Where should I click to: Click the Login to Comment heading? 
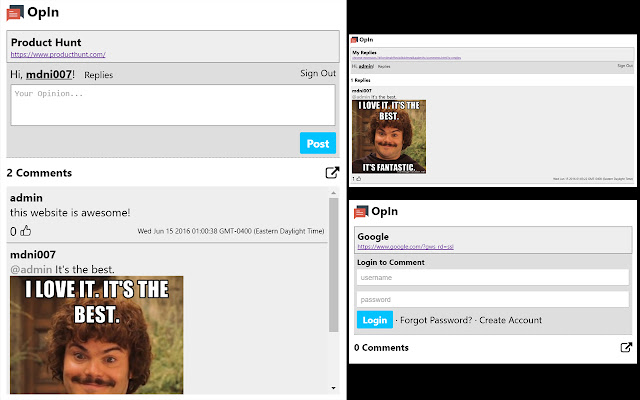pyautogui.click(x=391, y=262)
